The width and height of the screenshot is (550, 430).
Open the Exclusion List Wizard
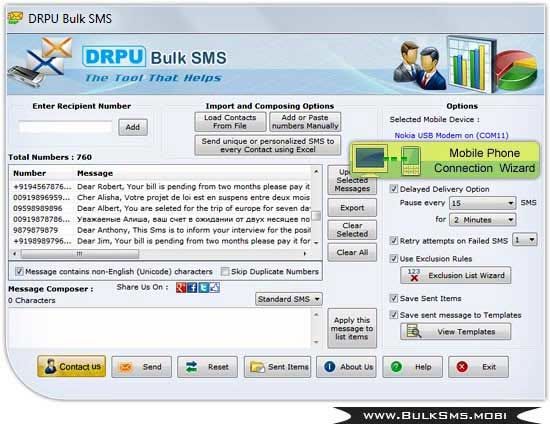[x=455, y=276]
